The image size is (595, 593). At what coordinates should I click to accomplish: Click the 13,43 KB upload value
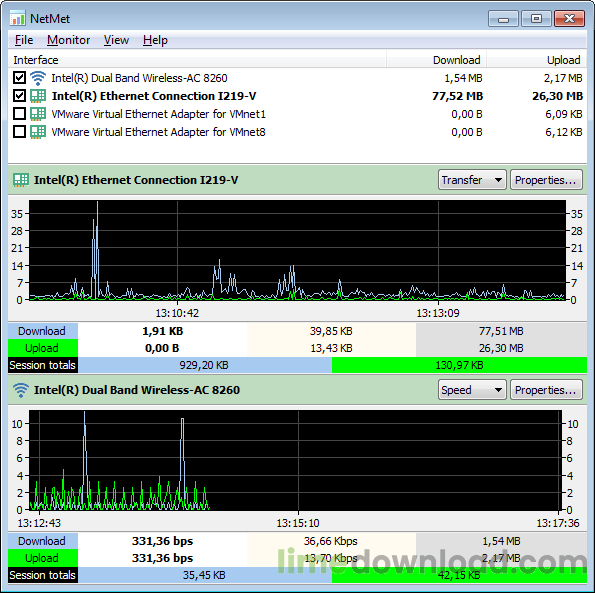(331, 348)
